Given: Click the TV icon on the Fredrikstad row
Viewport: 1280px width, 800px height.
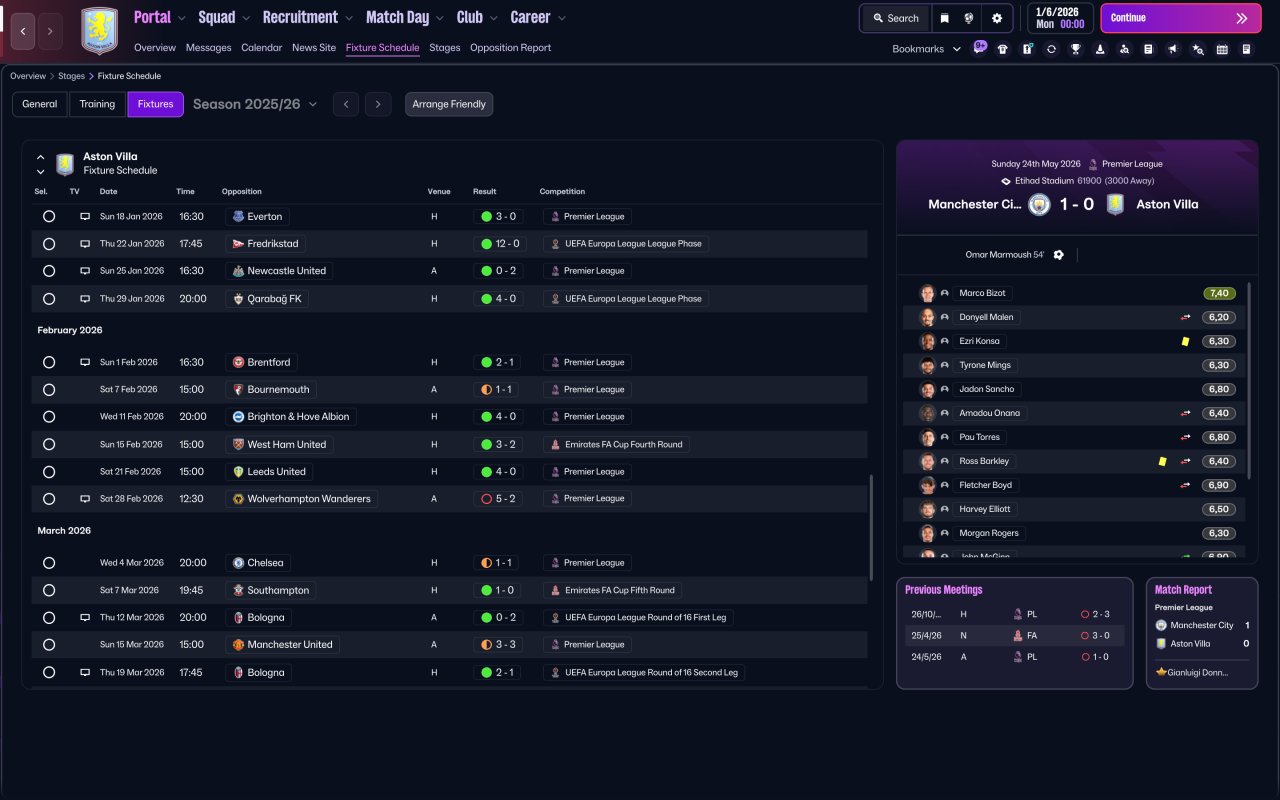Looking at the screenshot, I should point(85,244).
